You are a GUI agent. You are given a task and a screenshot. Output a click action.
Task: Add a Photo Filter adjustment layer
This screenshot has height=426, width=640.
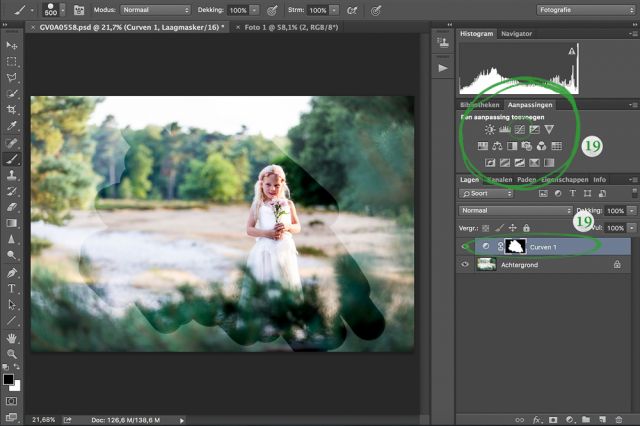tap(527, 146)
